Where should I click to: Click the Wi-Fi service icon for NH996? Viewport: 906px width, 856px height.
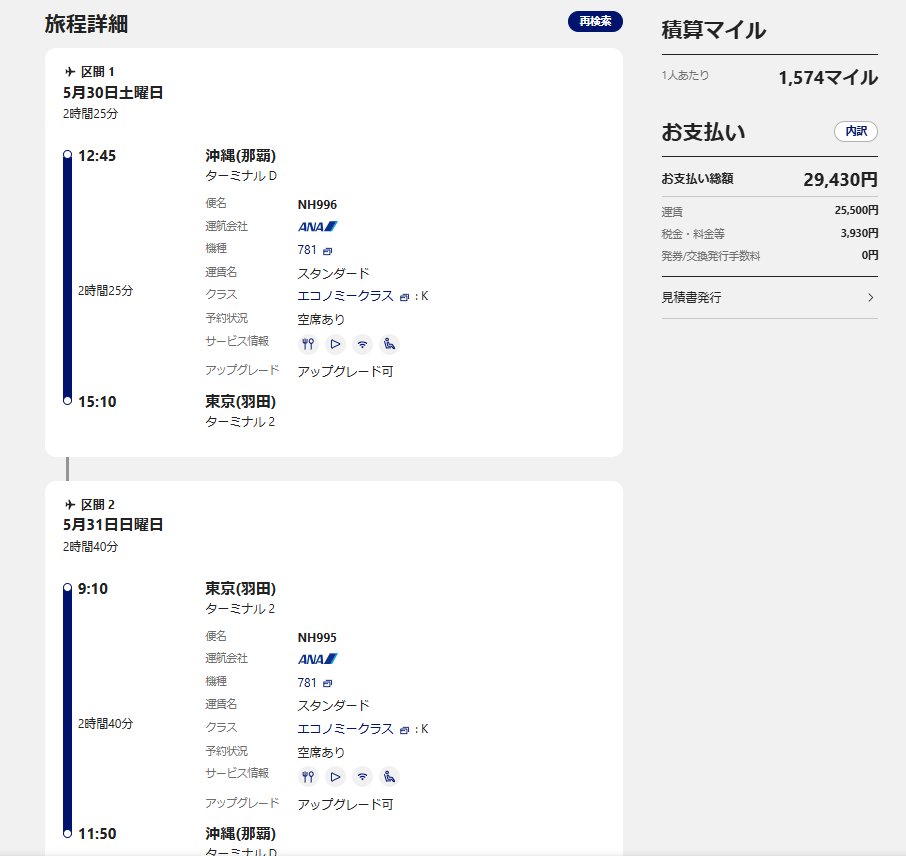[362, 344]
